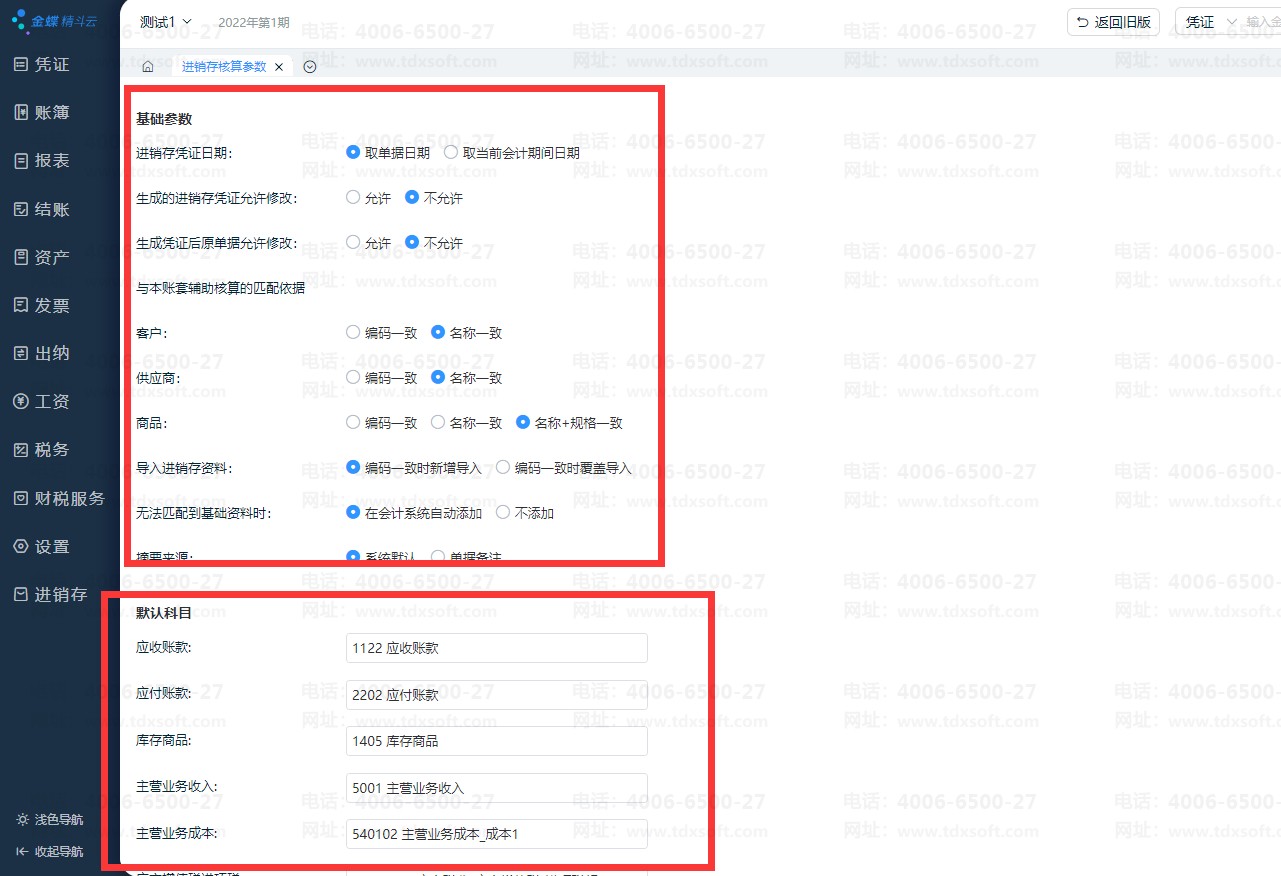Open 财税服务 in the sidebar
Viewport: 1281px width, 876px height.
coord(59,498)
